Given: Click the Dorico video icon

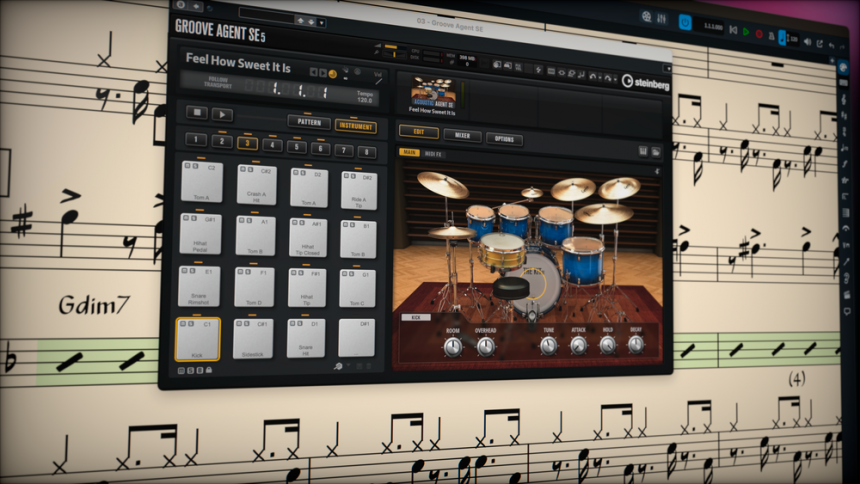Looking at the screenshot, I should pos(647,16).
